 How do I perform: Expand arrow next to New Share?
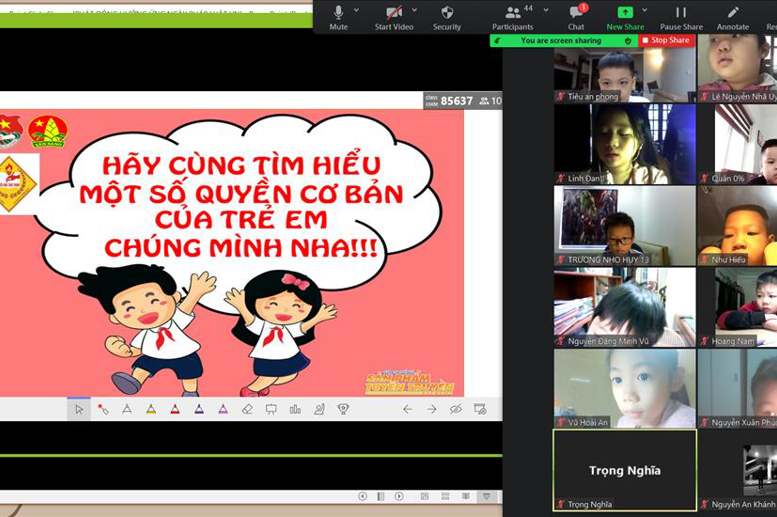point(645,10)
